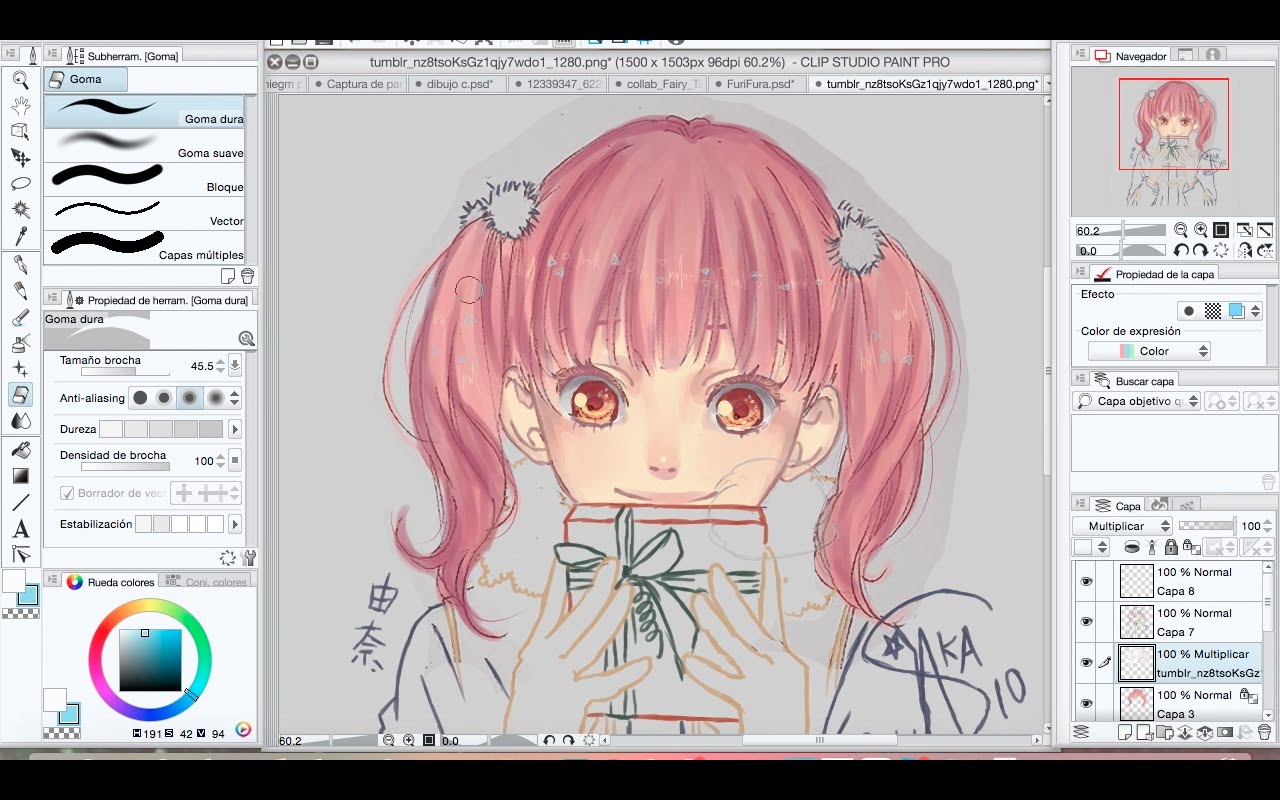
Task: Click the Auto select magic wand tool
Action: [x=20, y=209]
